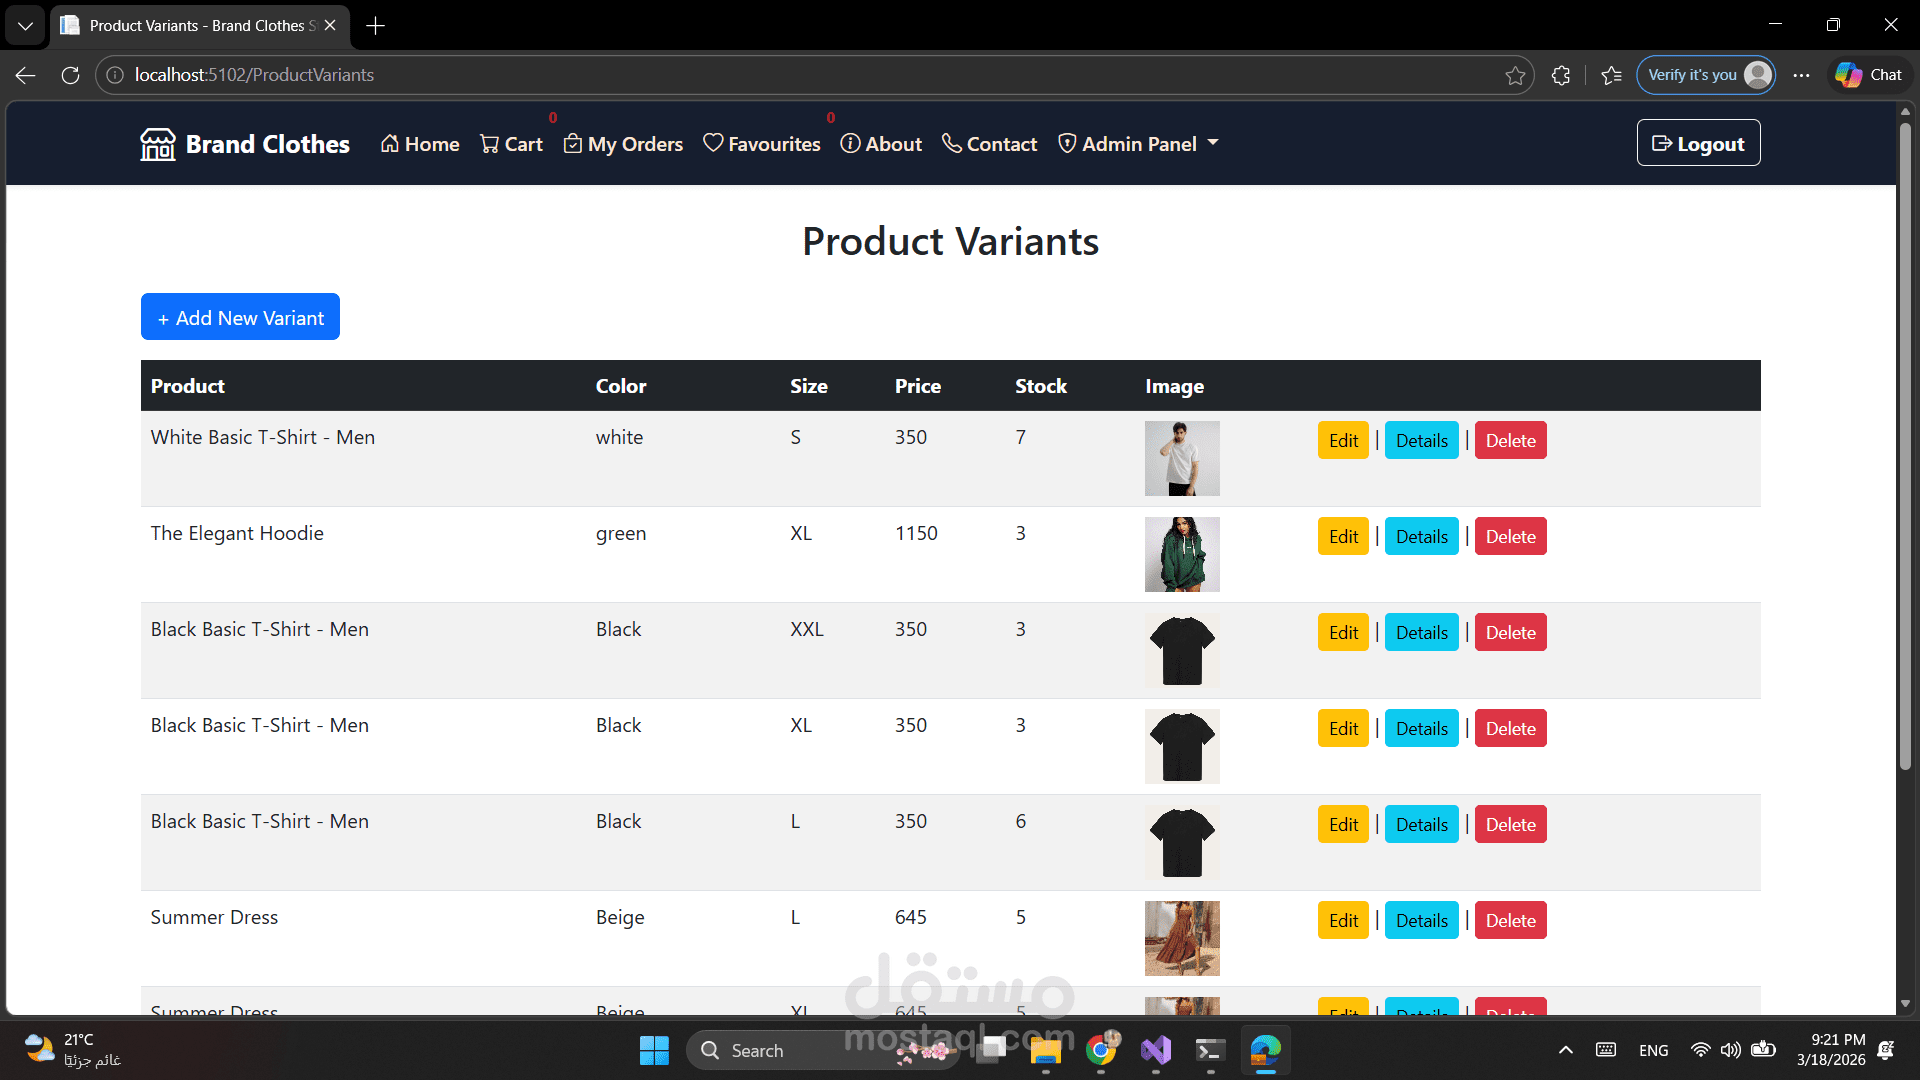The image size is (1920, 1080).
Task: Open the green hoodie product thumbnail
Action: click(x=1182, y=555)
